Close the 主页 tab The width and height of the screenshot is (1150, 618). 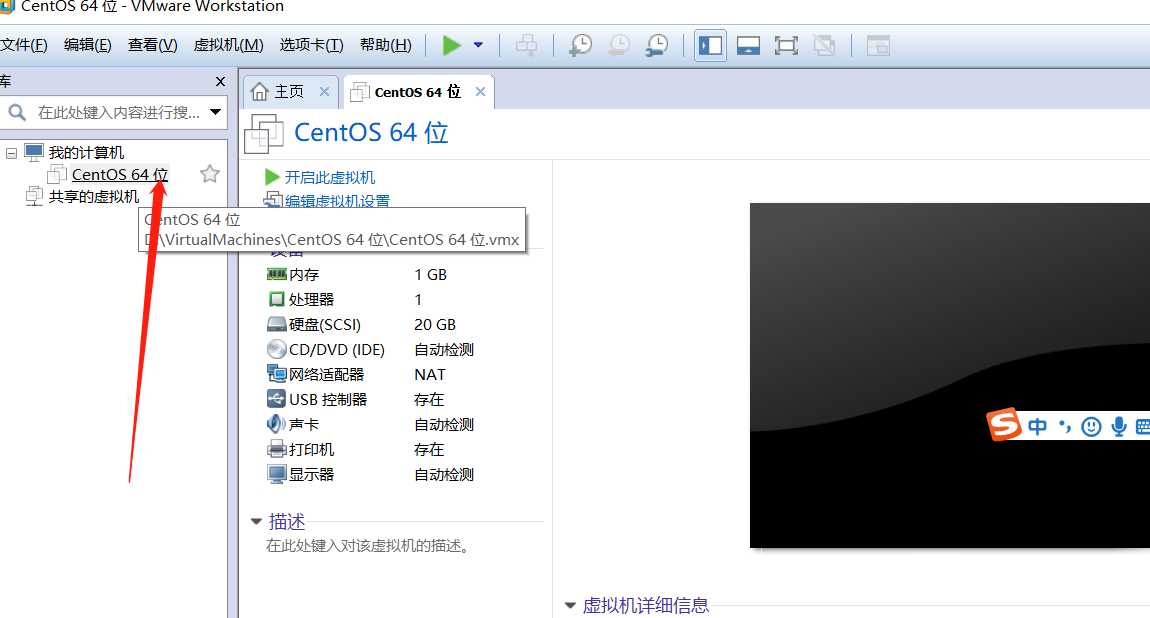[x=324, y=92]
